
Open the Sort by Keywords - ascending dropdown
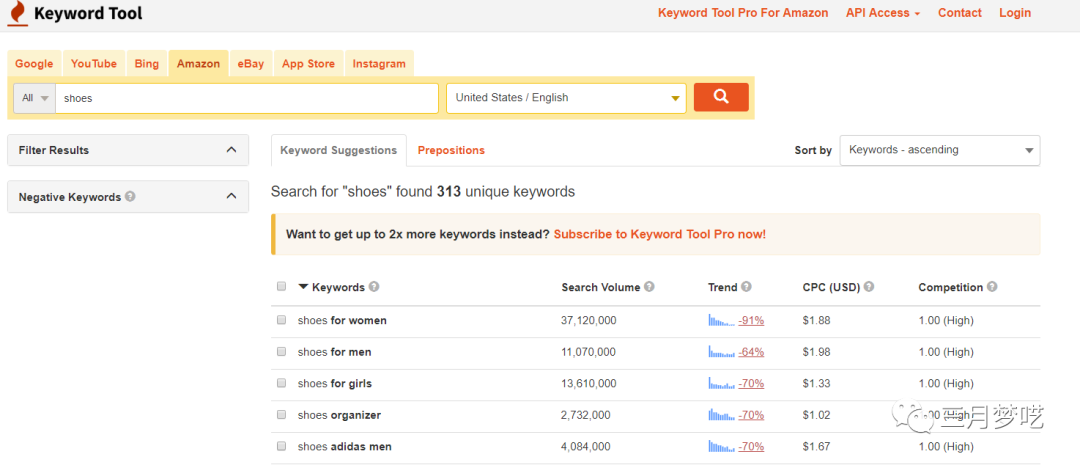[x=939, y=150]
